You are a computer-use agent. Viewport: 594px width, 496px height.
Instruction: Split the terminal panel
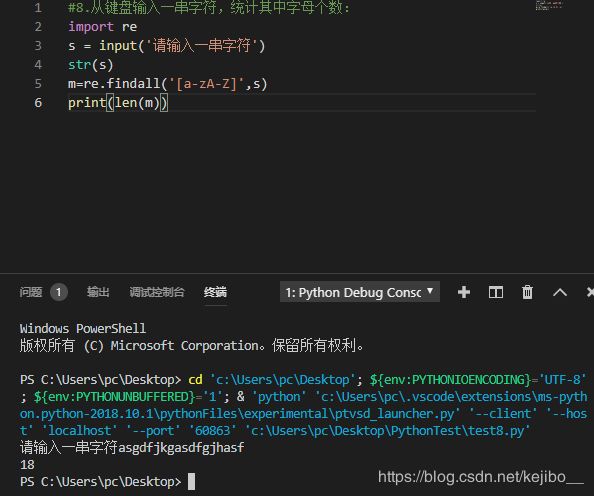pos(496,292)
